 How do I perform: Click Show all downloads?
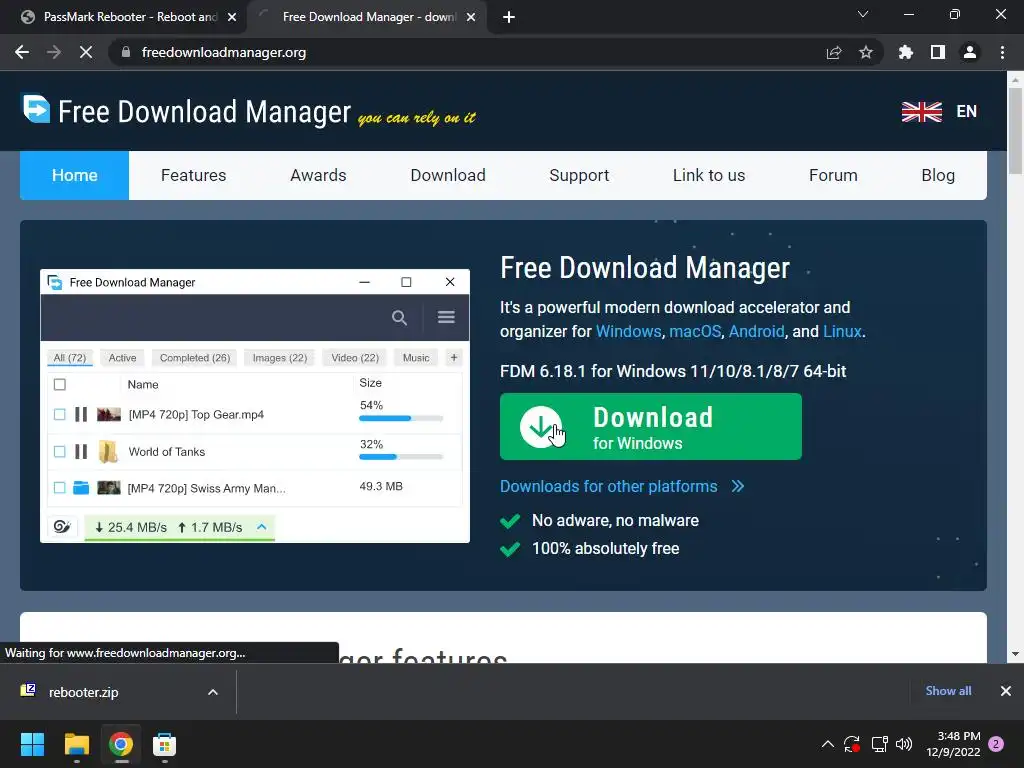pyautogui.click(x=948, y=691)
